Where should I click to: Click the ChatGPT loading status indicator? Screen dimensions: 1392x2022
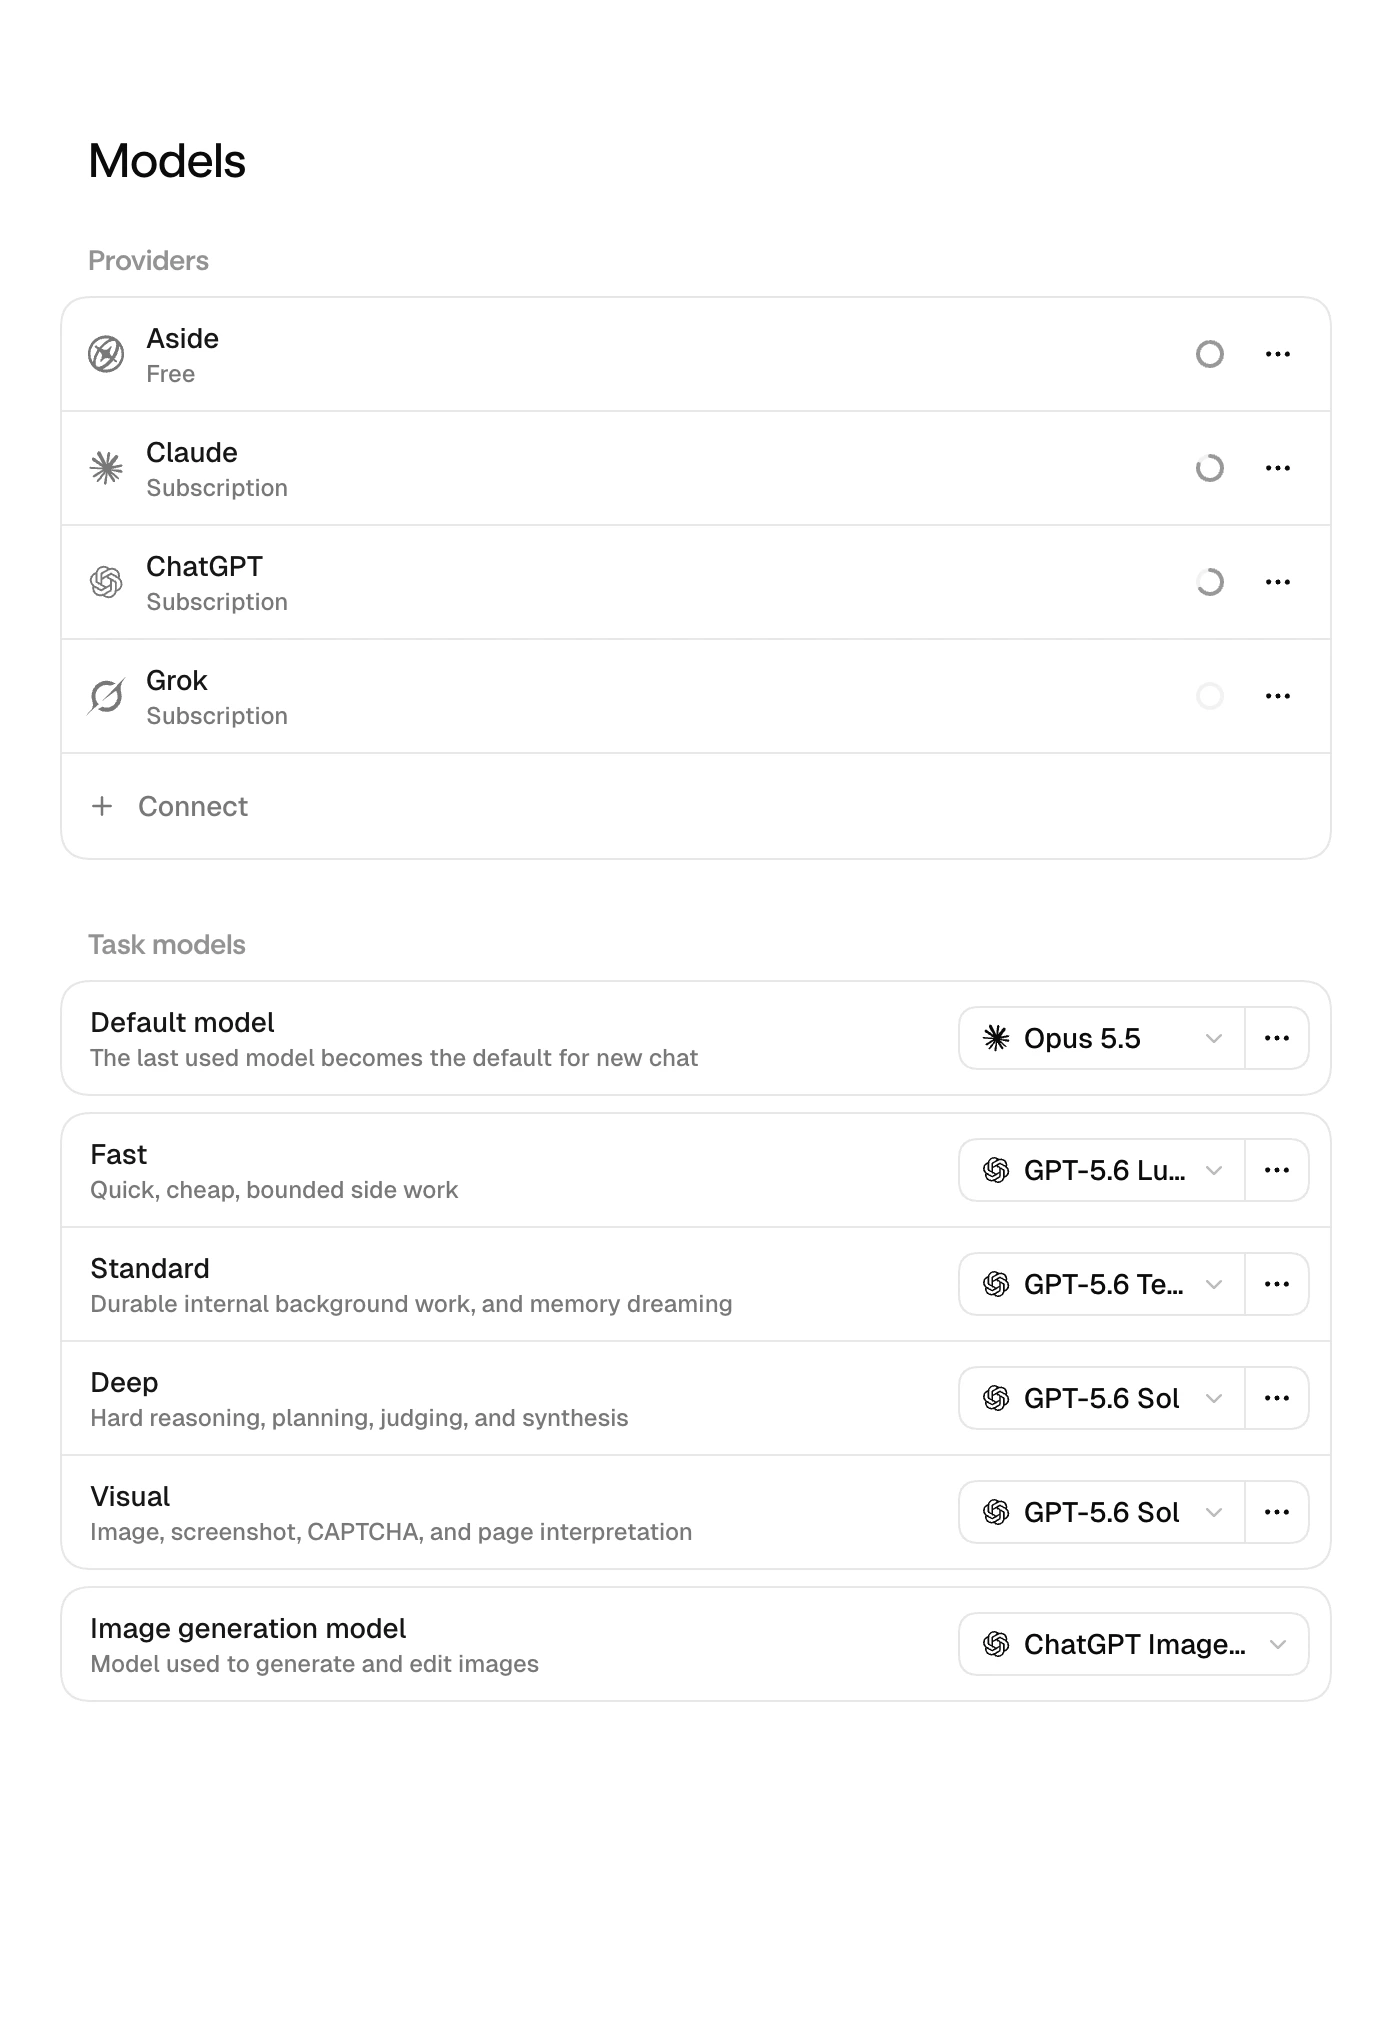[x=1210, y=582]
